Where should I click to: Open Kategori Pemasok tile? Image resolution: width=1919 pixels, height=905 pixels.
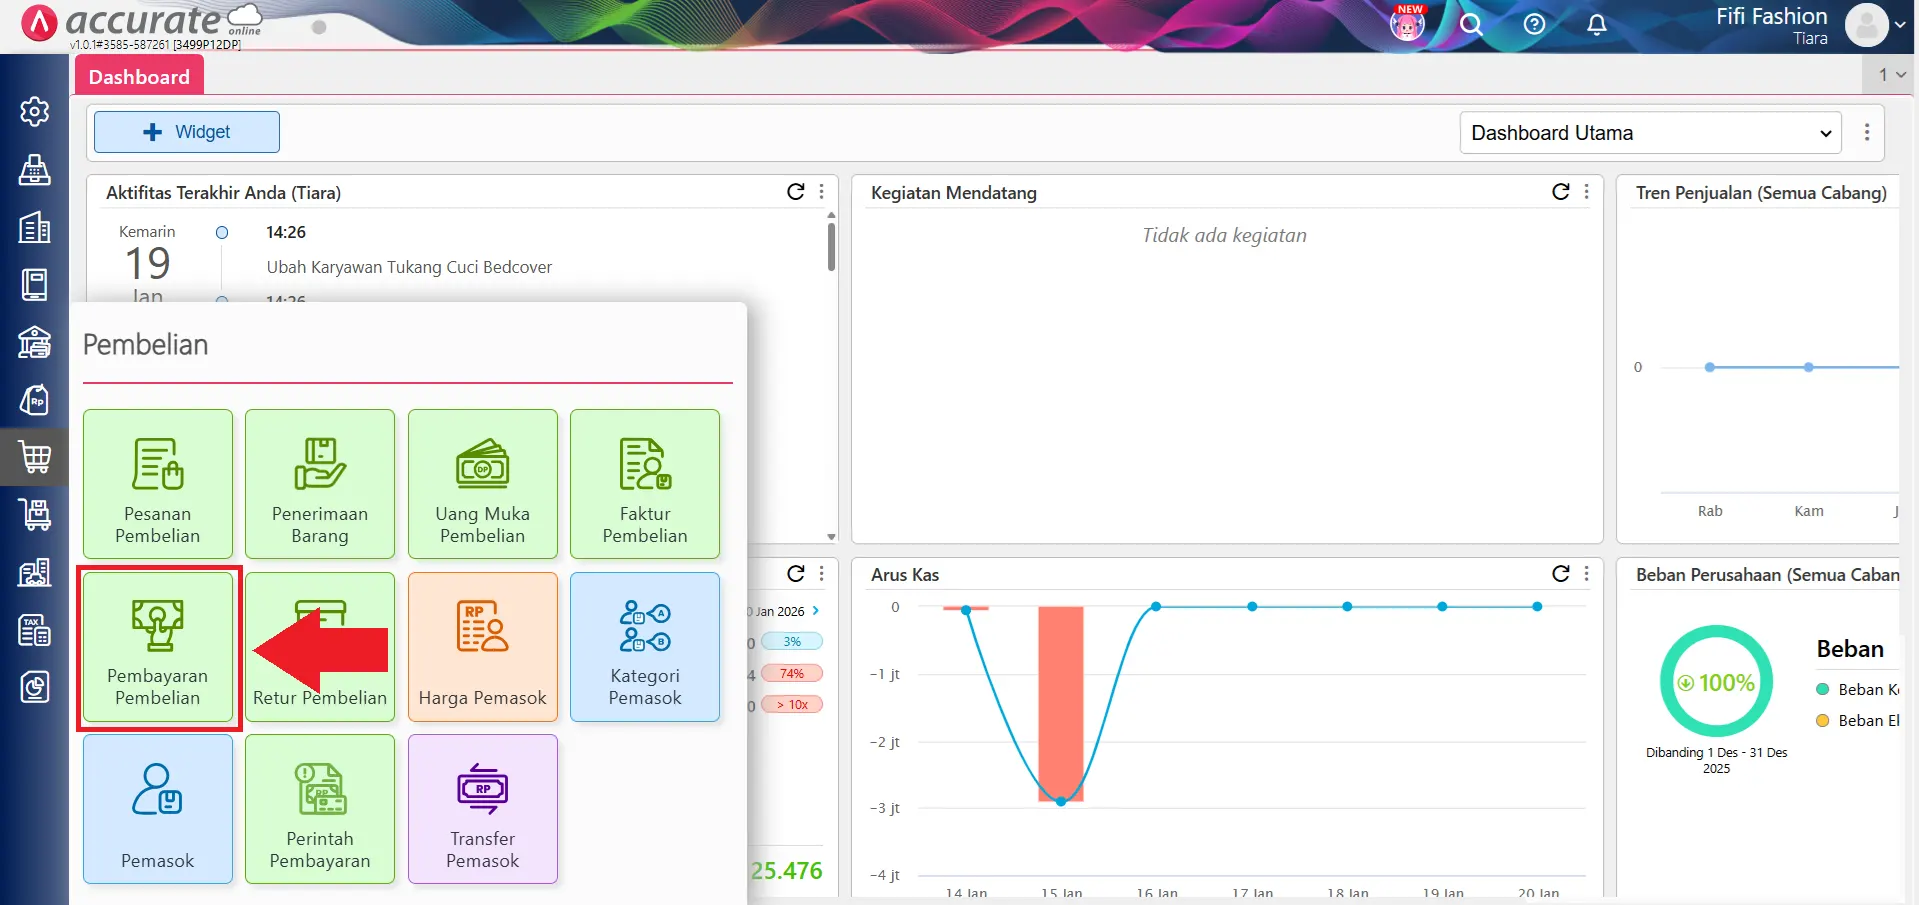pos(645,647)
